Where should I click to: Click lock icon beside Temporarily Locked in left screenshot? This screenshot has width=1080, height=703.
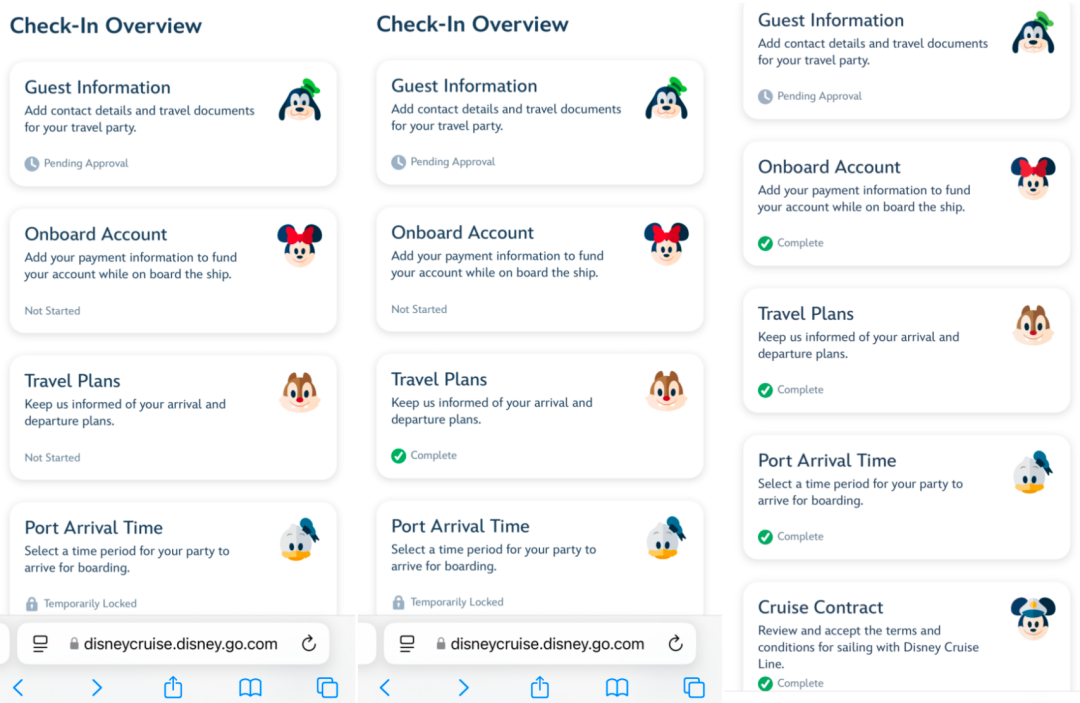point(32,604)
